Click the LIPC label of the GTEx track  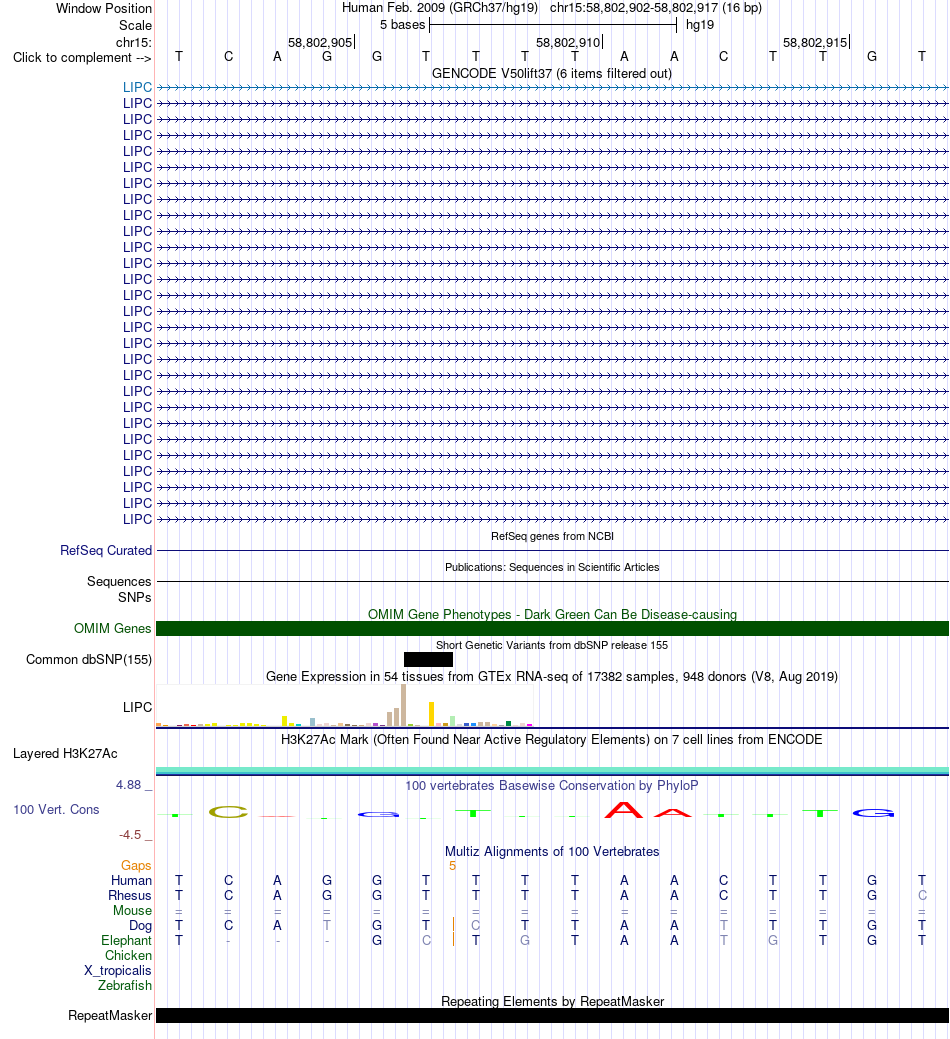point(137,707)
